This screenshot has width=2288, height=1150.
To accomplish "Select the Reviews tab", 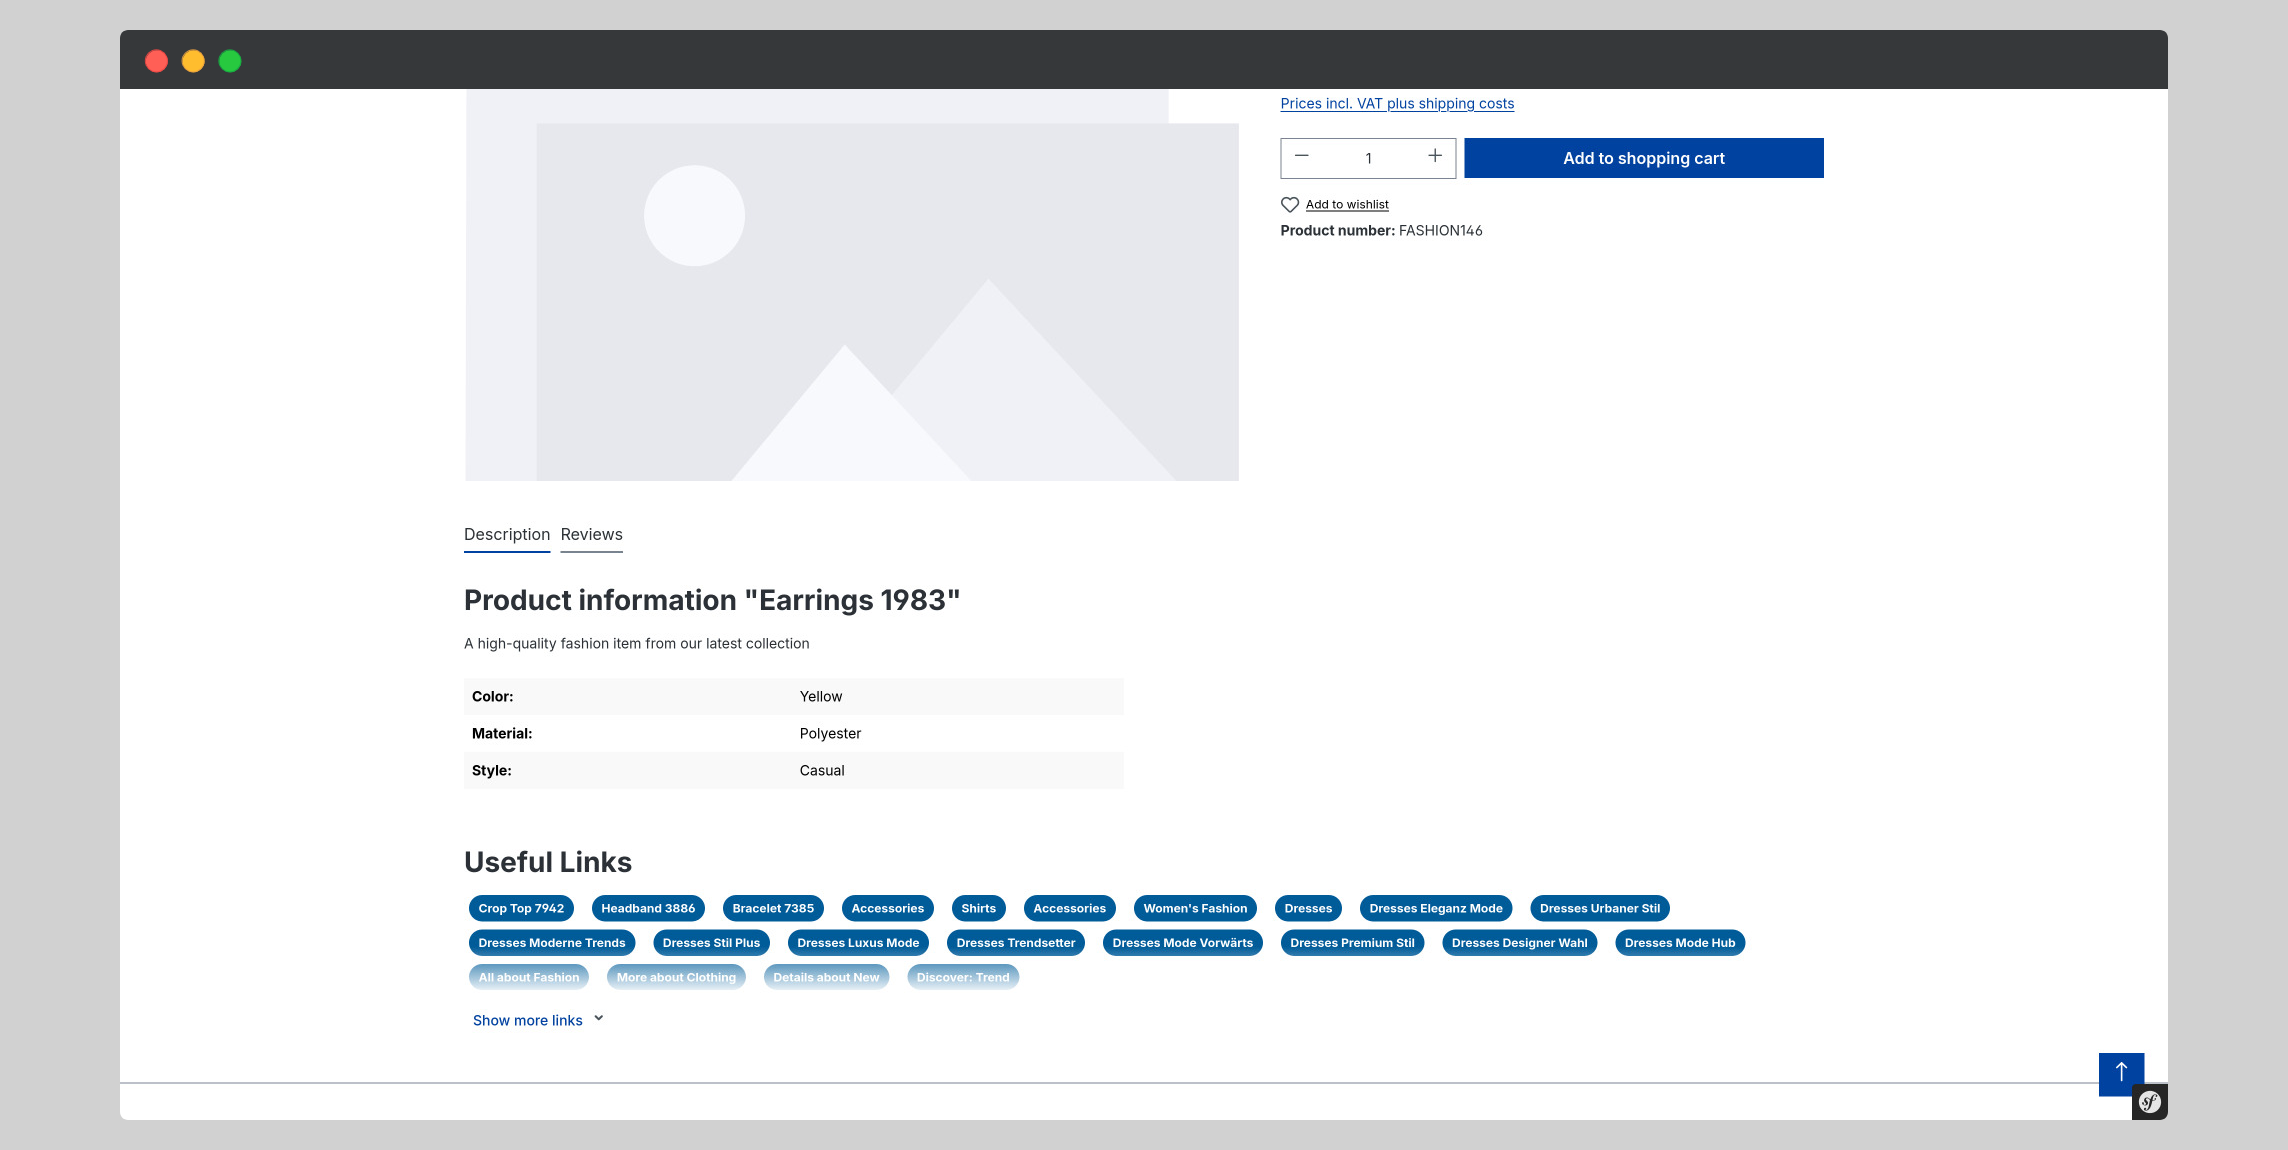I will (591, 532).
